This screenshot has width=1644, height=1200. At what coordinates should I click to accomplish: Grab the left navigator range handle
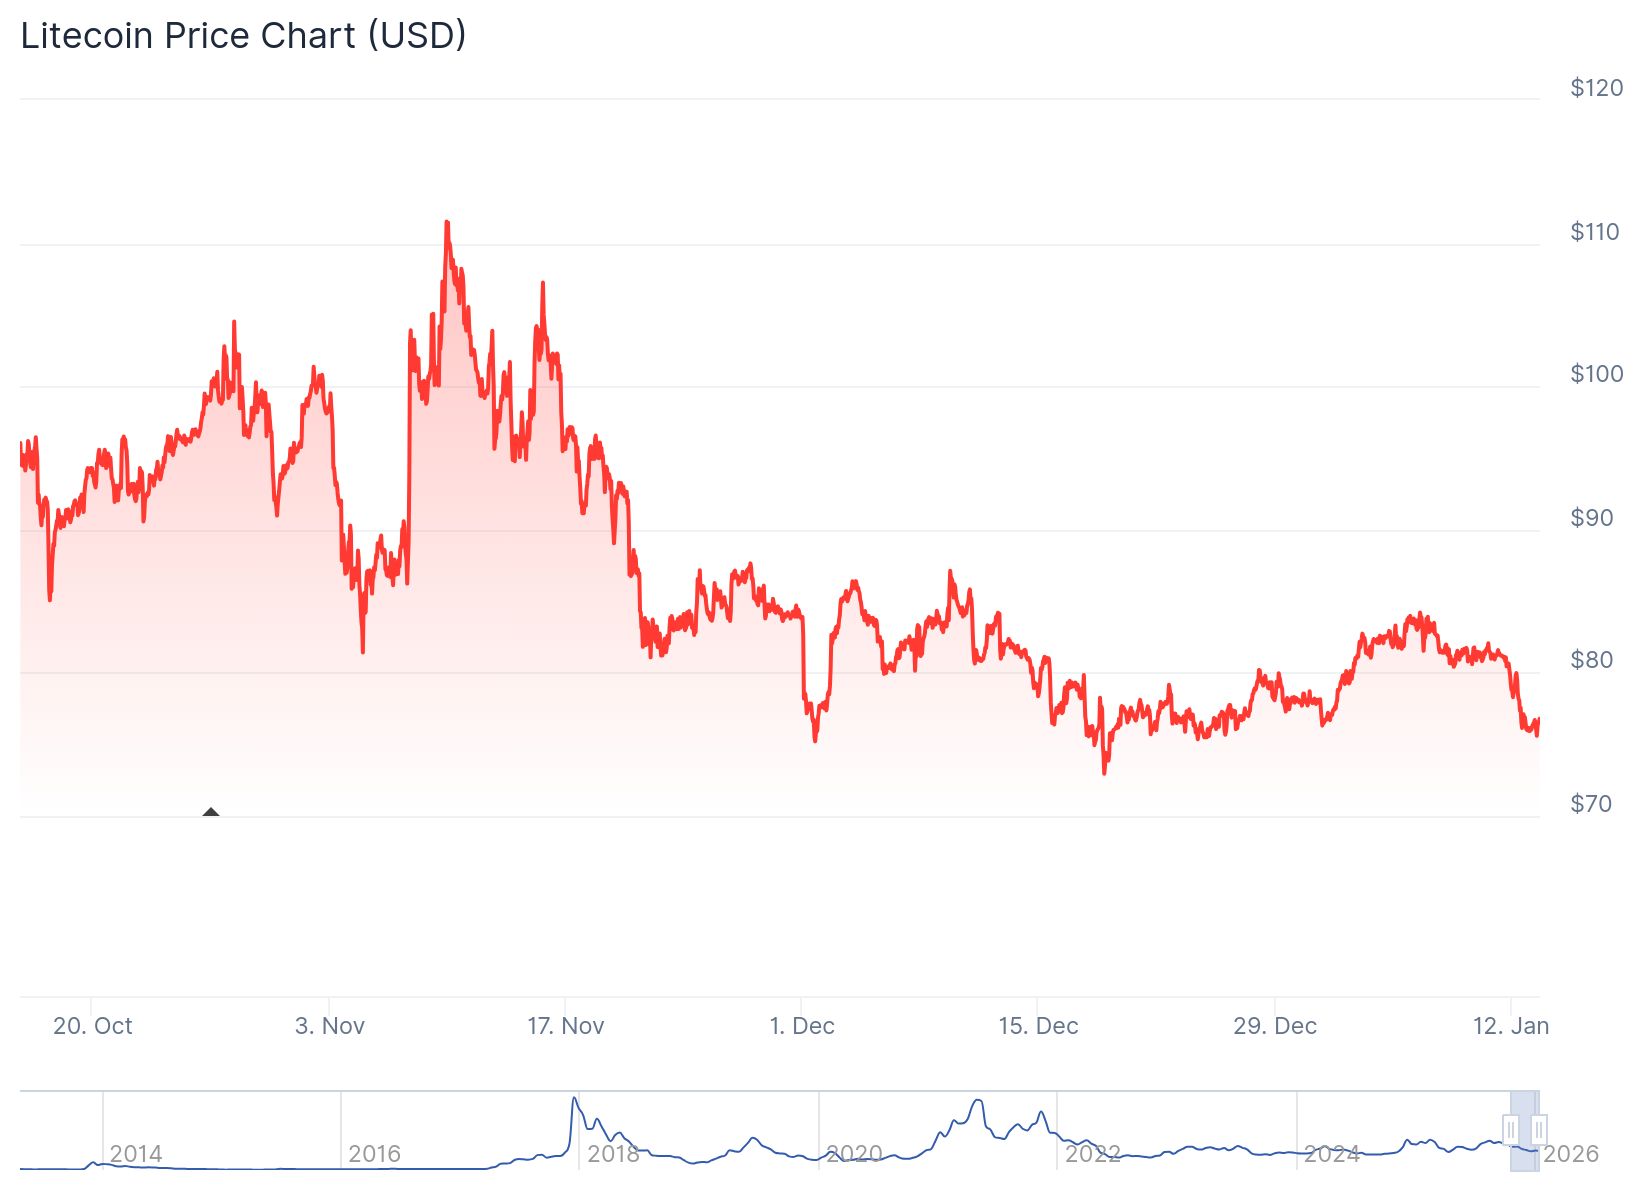(x=1510, y=1130)
